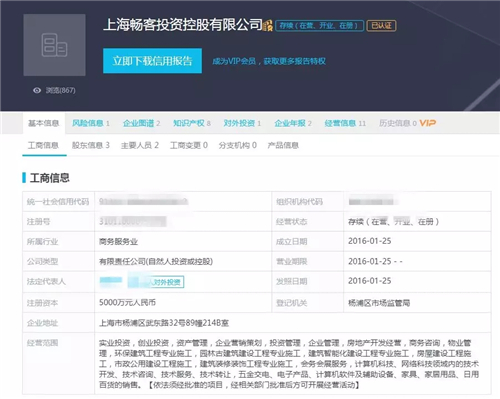Open the 分支机构 0 sub-tab
Screen dimensions: 500x399
238,145
